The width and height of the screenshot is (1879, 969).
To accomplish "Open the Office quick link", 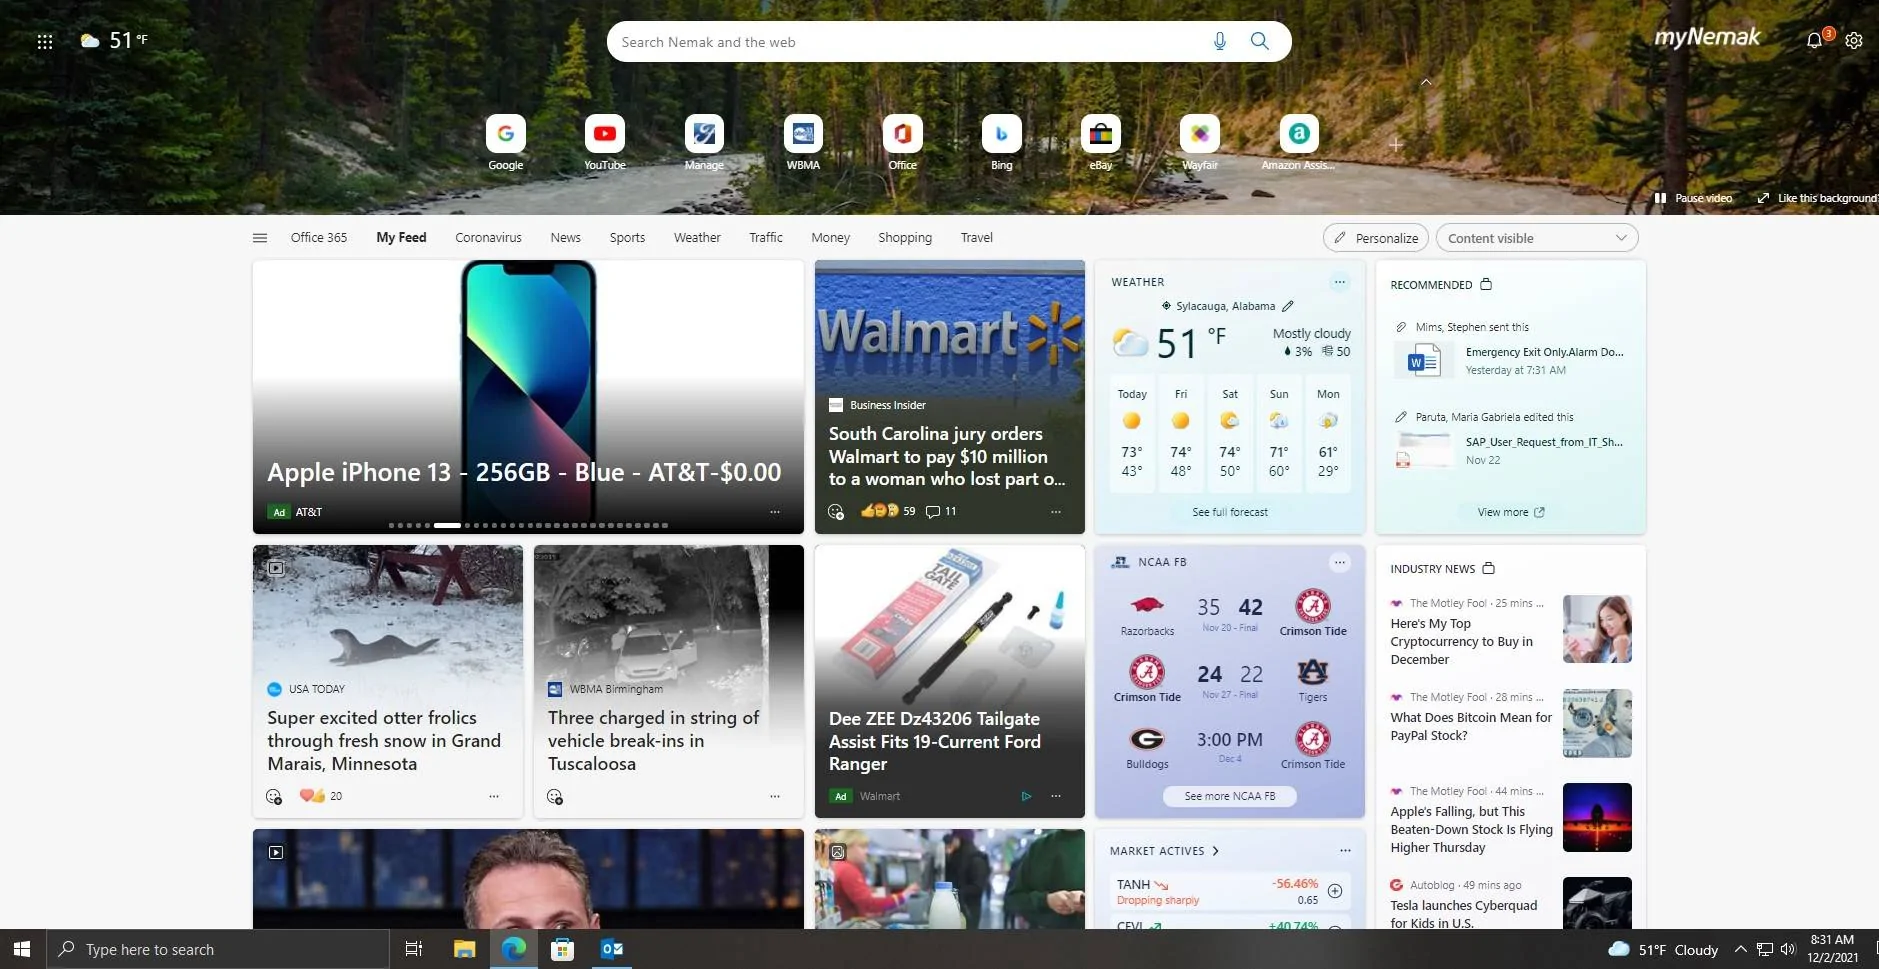I will pos(903,142).
